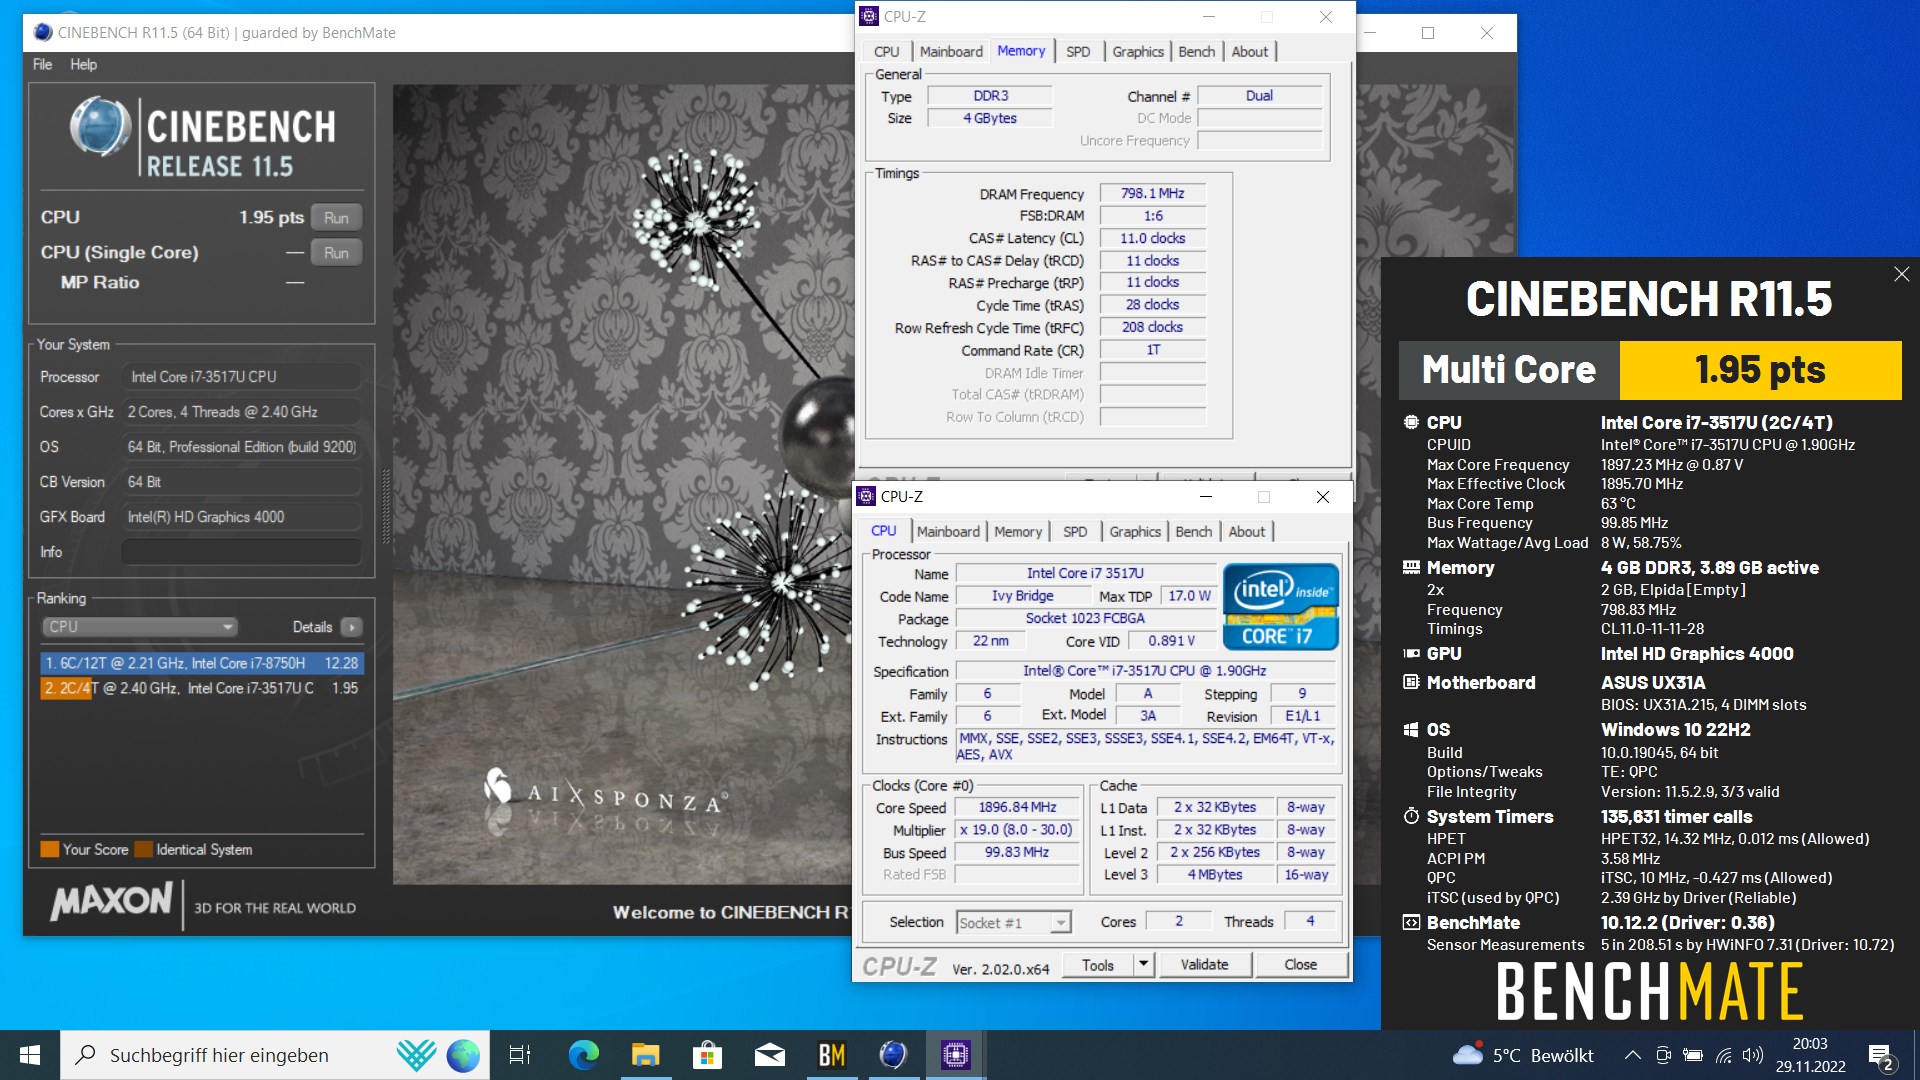
Task: Click the 1.95 pts score in BenchMate panel
Action: [1760, 370]
